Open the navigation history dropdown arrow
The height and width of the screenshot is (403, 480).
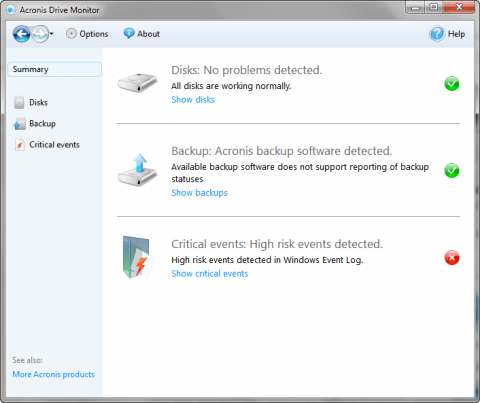(52, 34)
